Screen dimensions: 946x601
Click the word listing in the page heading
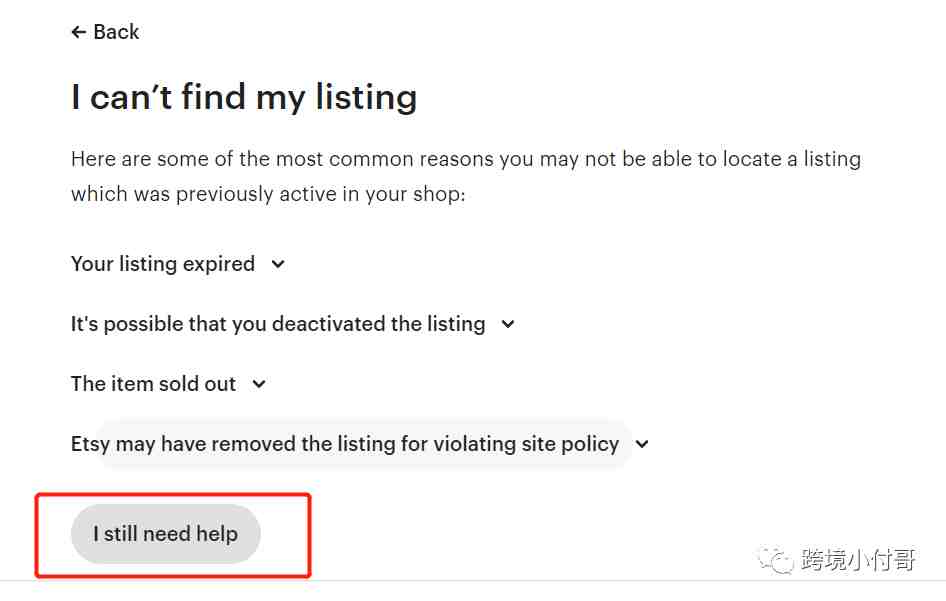point(367,97)
